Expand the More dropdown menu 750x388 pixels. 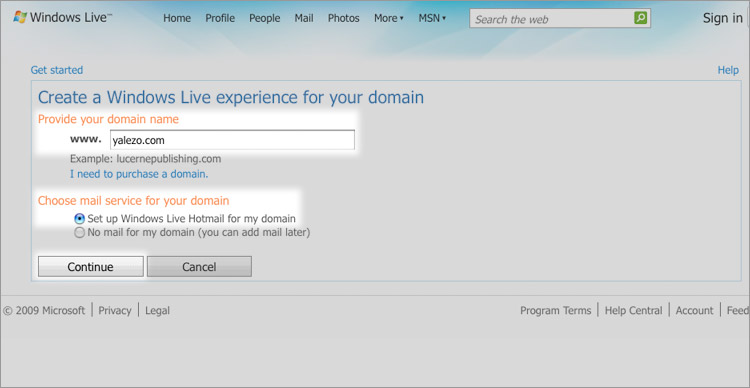click(389, 18)
